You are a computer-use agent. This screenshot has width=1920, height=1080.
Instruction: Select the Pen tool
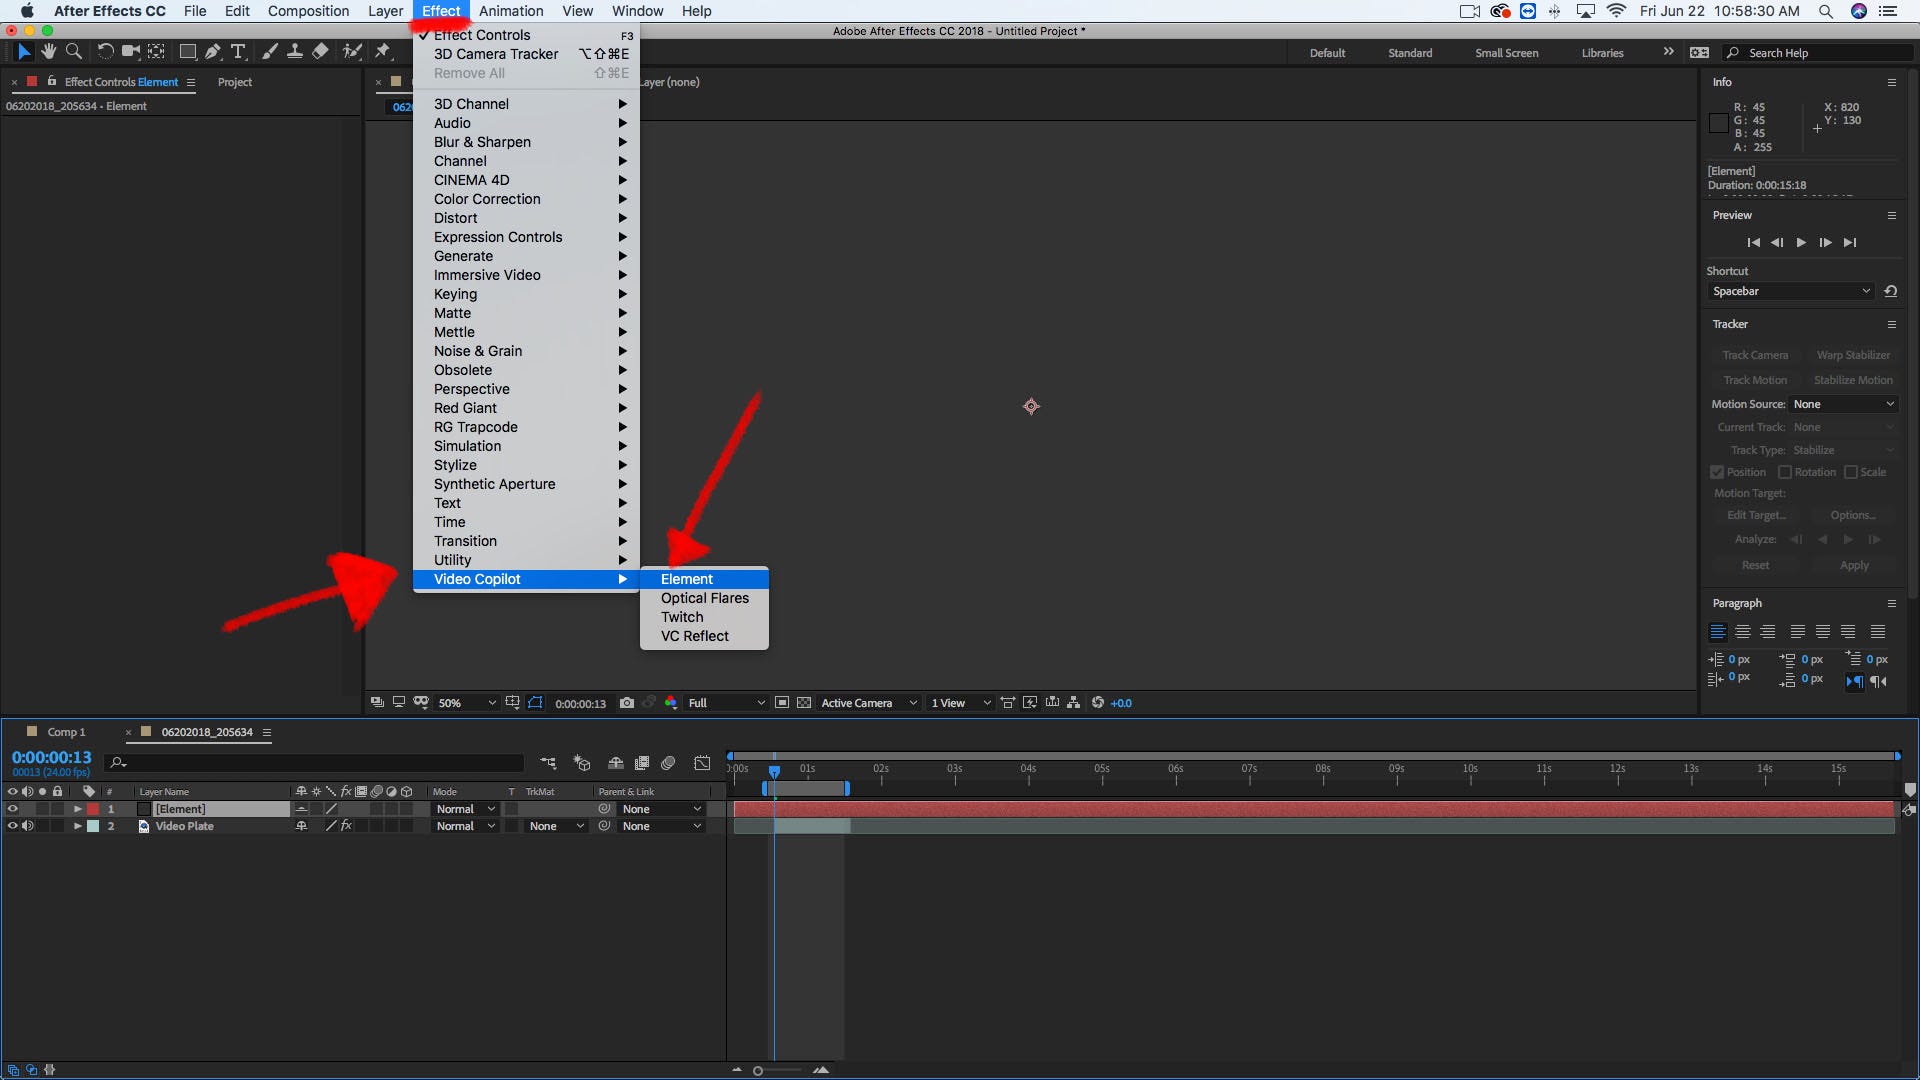213,51
